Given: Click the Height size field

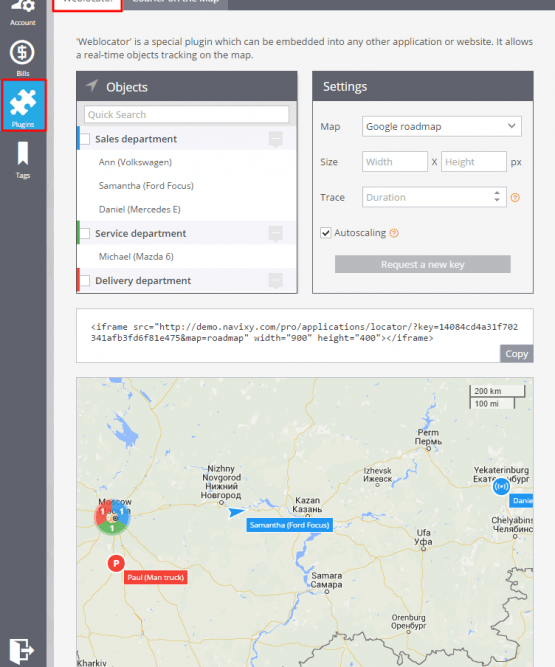Looking at the screenshot, I should coord(473,162).
